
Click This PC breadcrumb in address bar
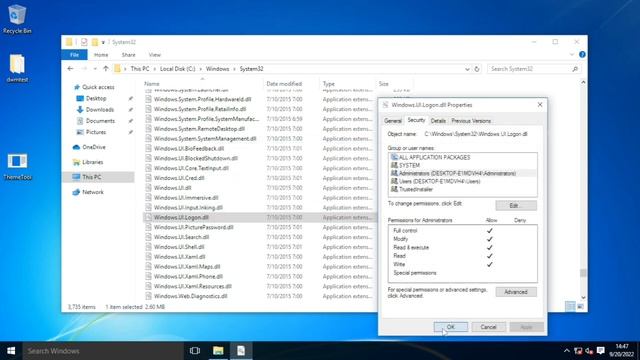click(140, 69)
